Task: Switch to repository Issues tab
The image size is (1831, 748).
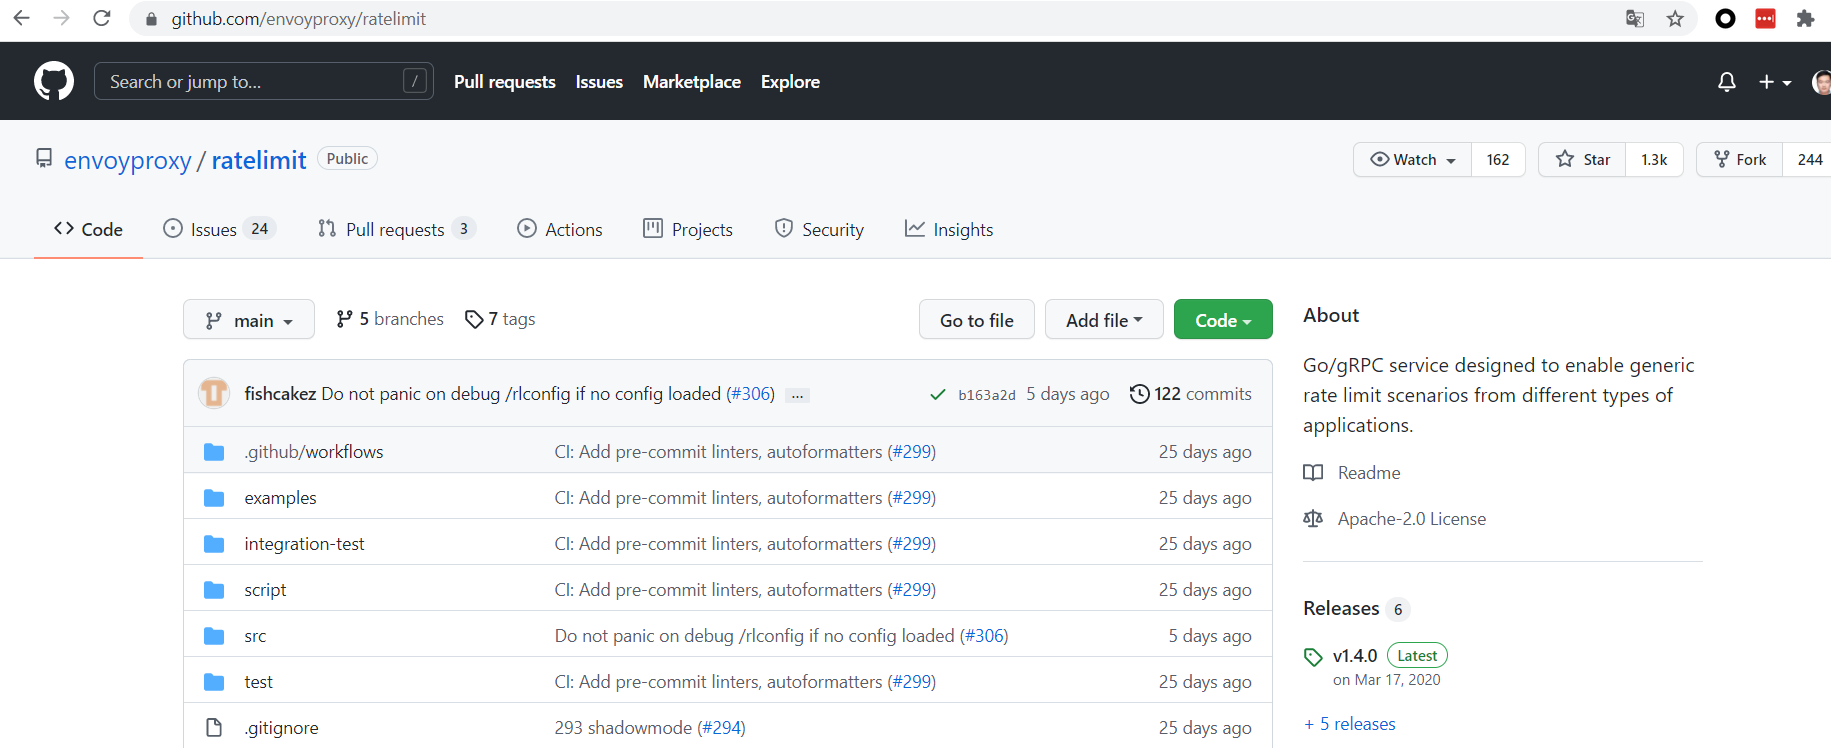Action: (x=219, y=229)
